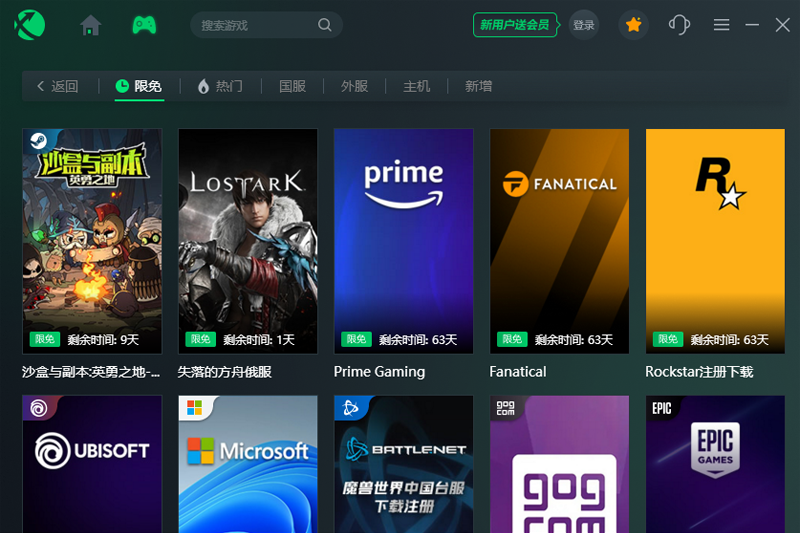
Task: Click the 限免 tag on 沙盒与副本 cover
Action: click(45, 339)
